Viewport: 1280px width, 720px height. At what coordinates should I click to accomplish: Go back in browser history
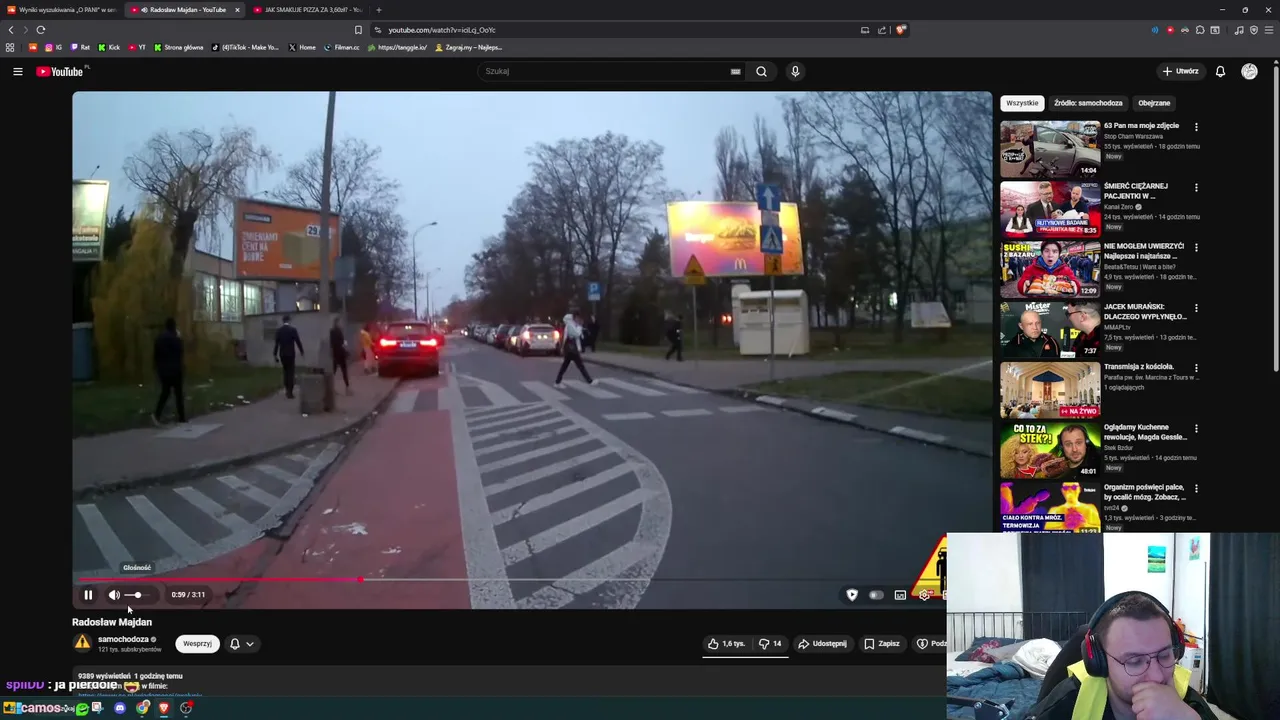pyautogui.click(x=11, y=30)
